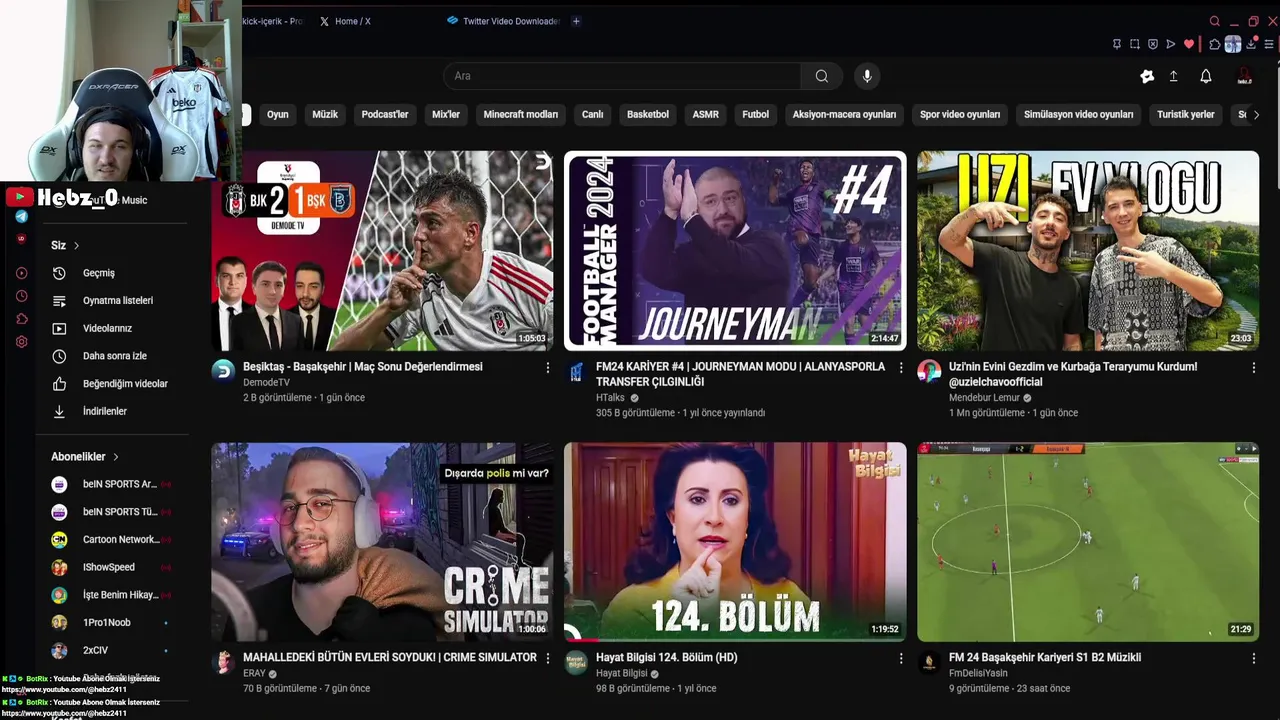Open the beIN SPORTS Ar... subscription
1280x720 pixels.
coord(112,484)
